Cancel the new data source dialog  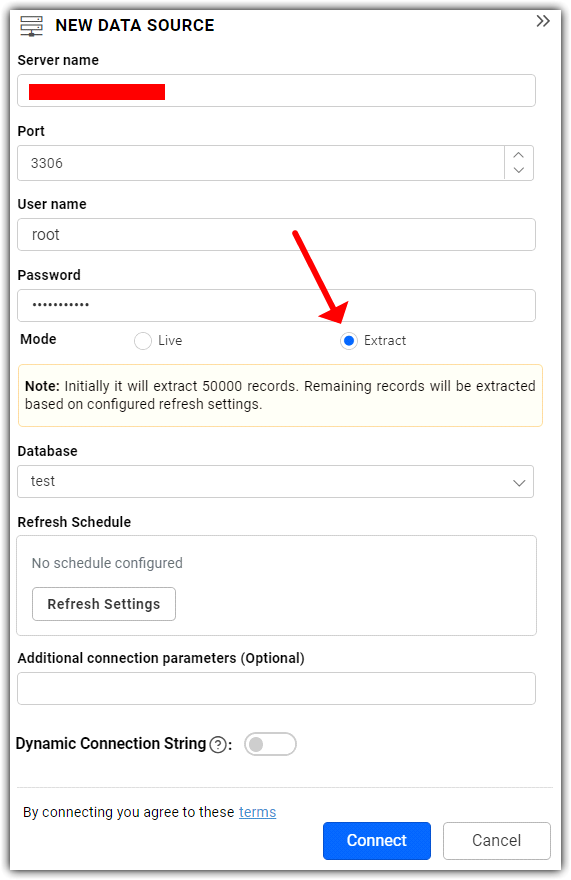click(x=496, y=841)
